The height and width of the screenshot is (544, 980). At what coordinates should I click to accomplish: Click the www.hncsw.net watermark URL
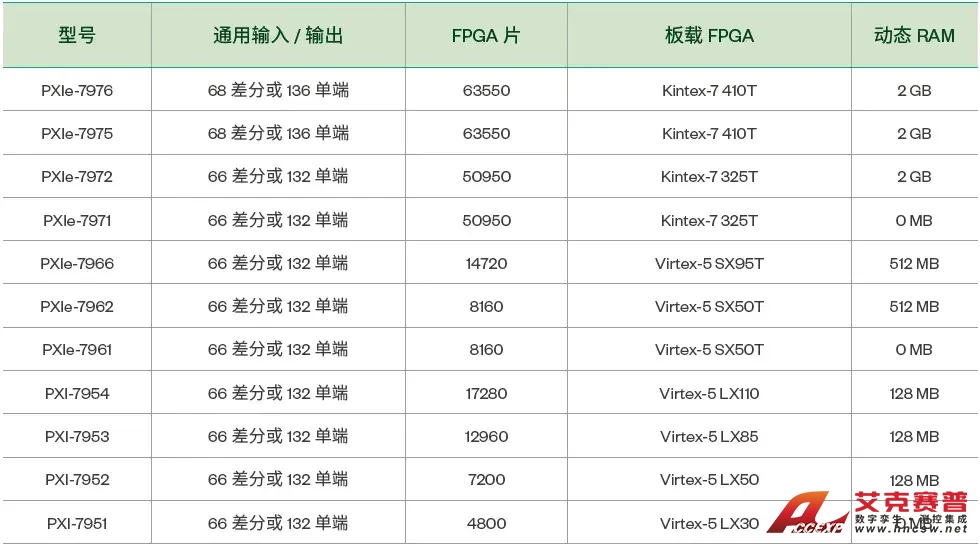pyautogui.click(x=911, y=529)
